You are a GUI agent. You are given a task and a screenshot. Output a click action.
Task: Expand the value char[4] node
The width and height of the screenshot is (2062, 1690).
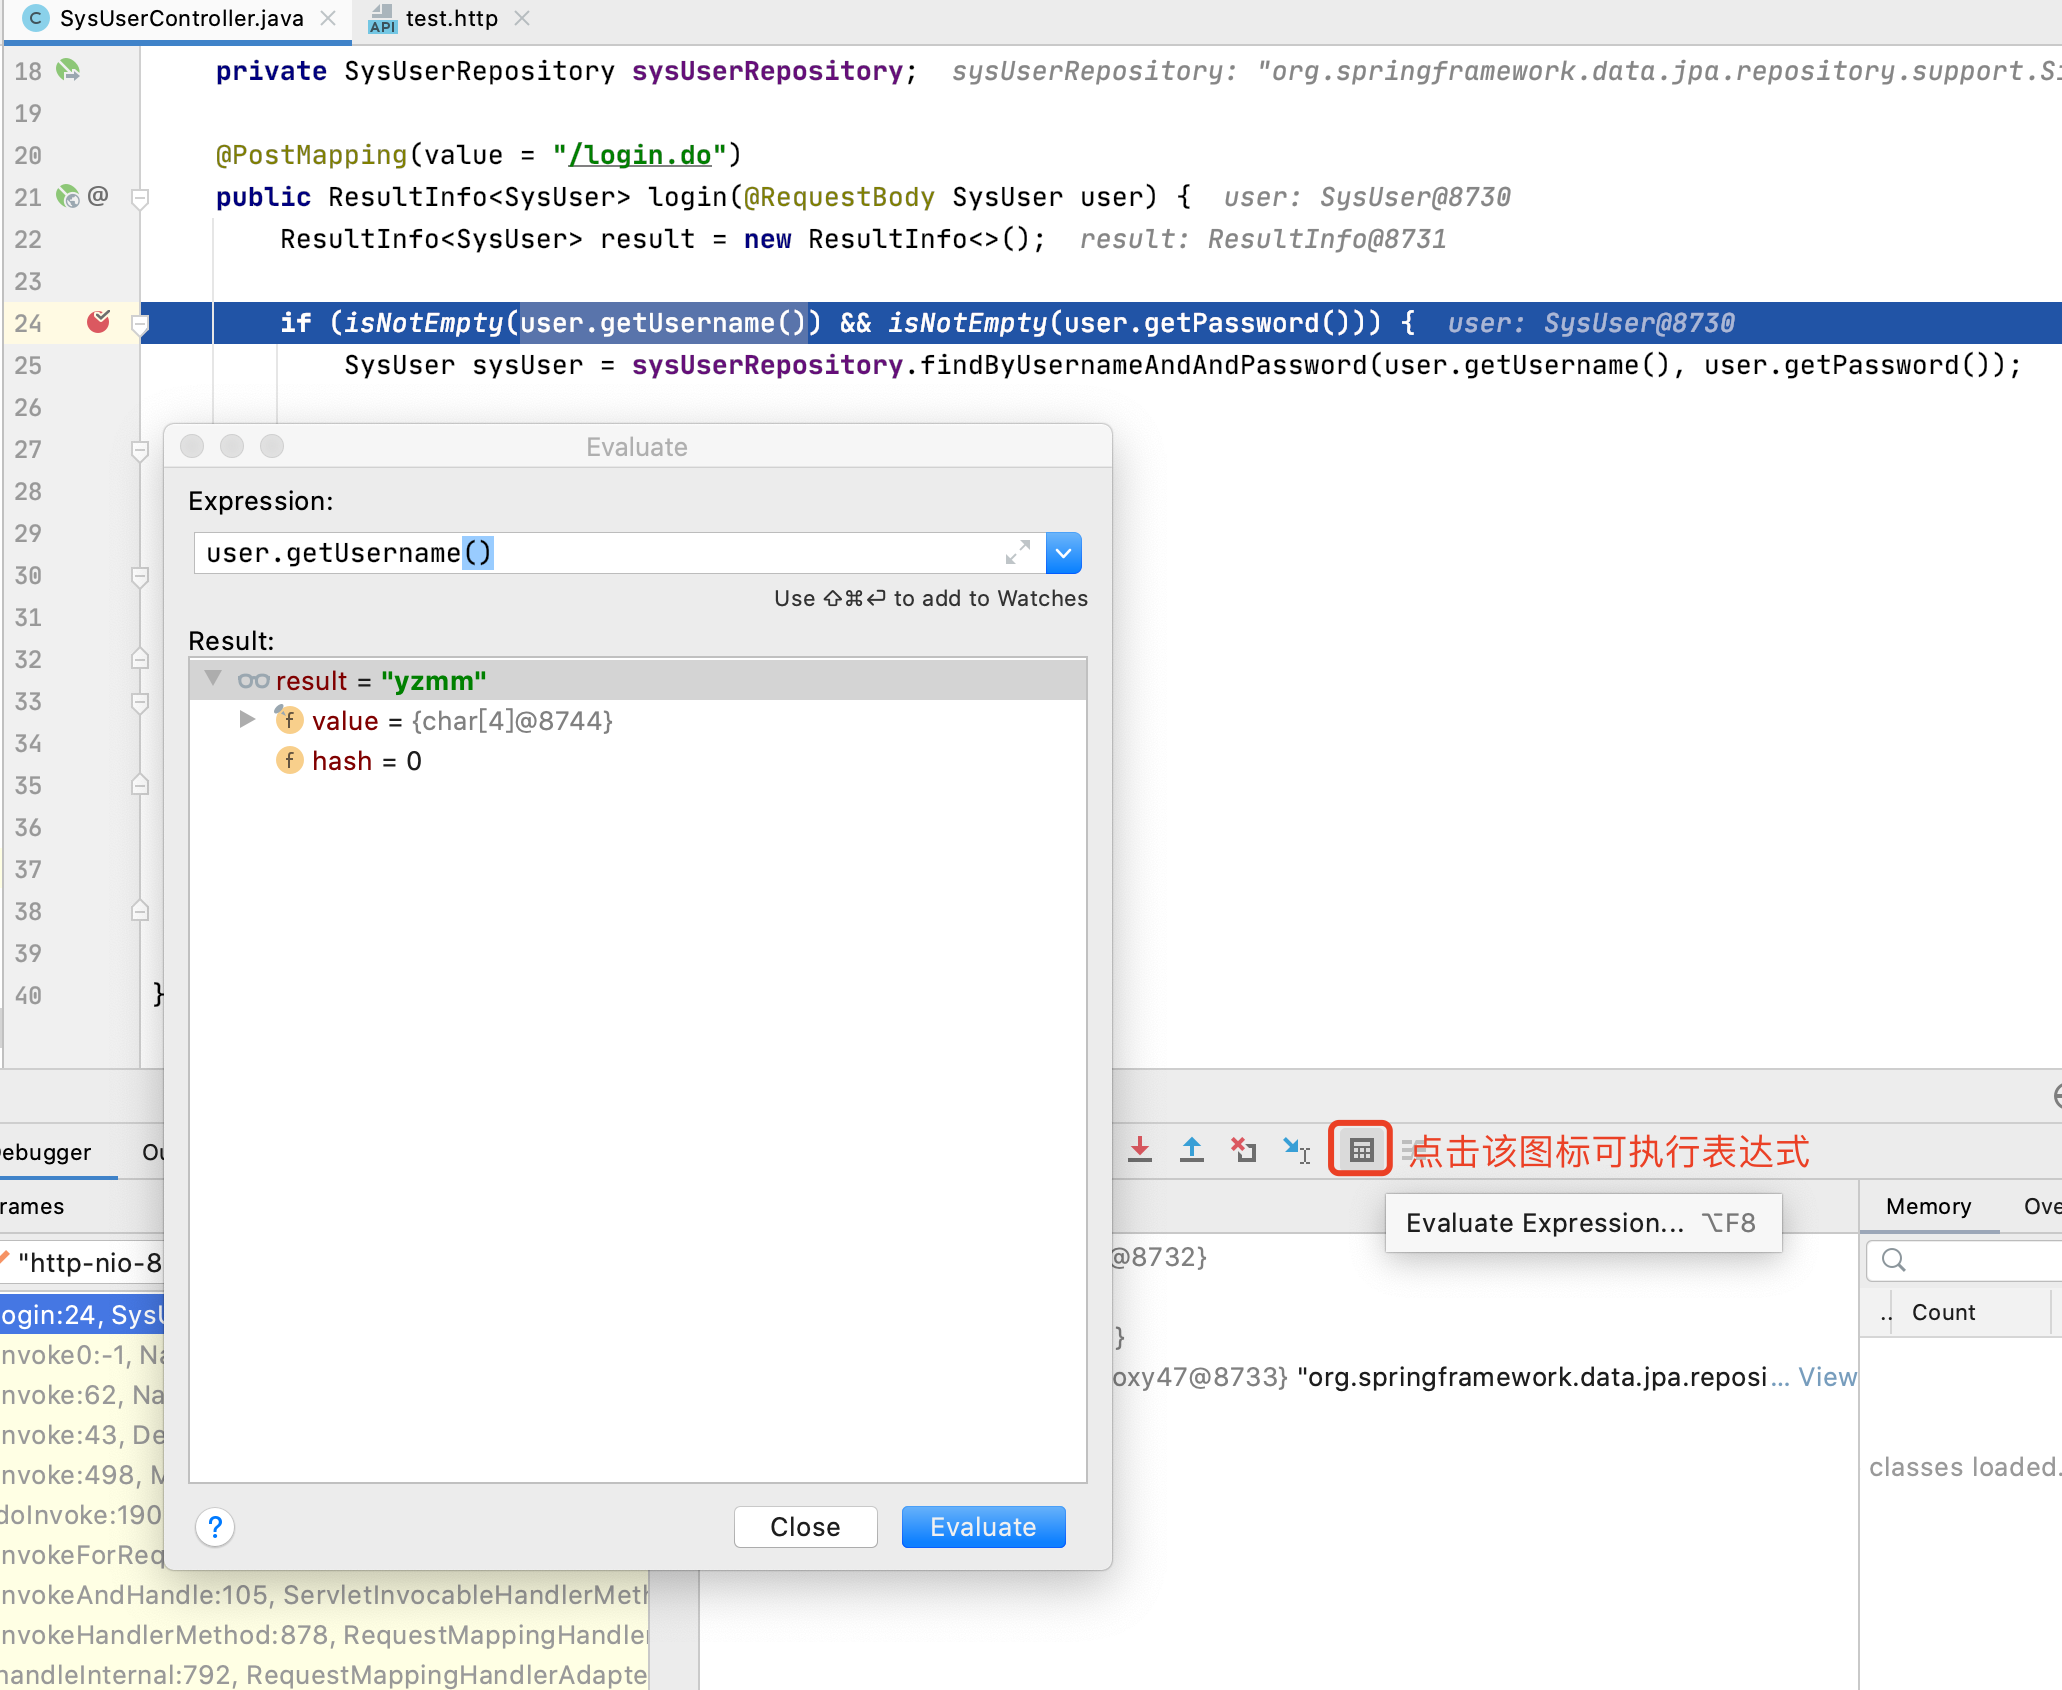point(247,720)
